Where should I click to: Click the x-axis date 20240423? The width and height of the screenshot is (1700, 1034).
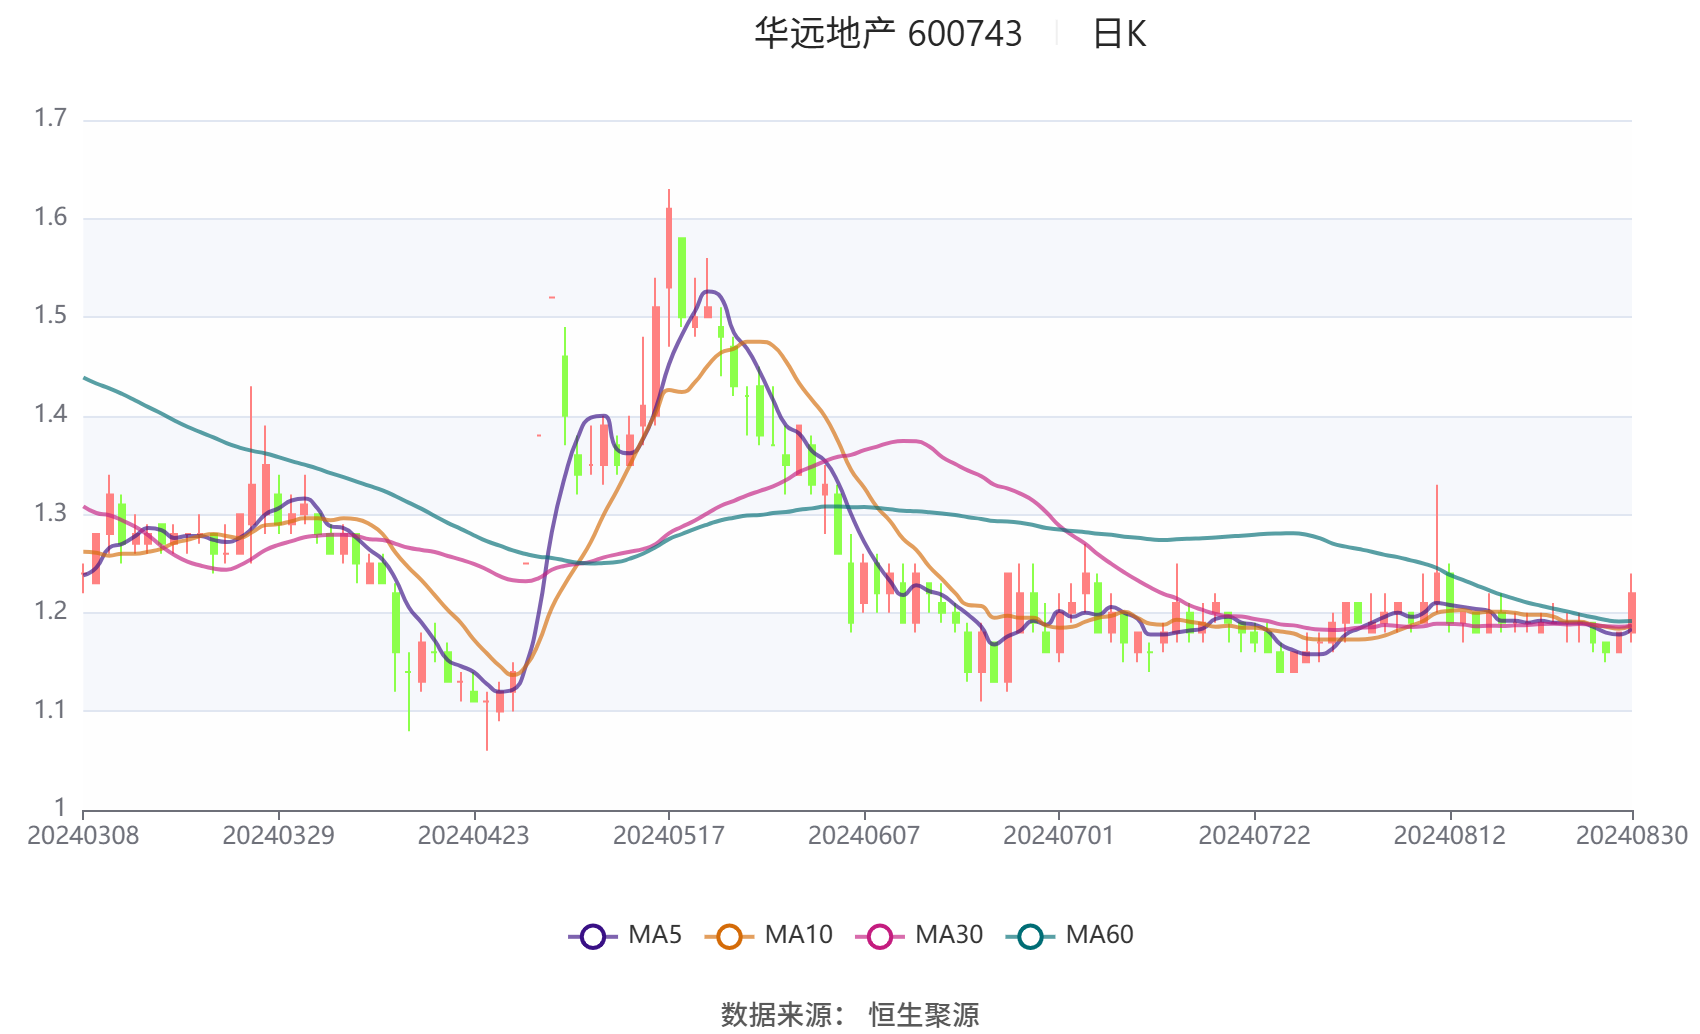point(473,836)
